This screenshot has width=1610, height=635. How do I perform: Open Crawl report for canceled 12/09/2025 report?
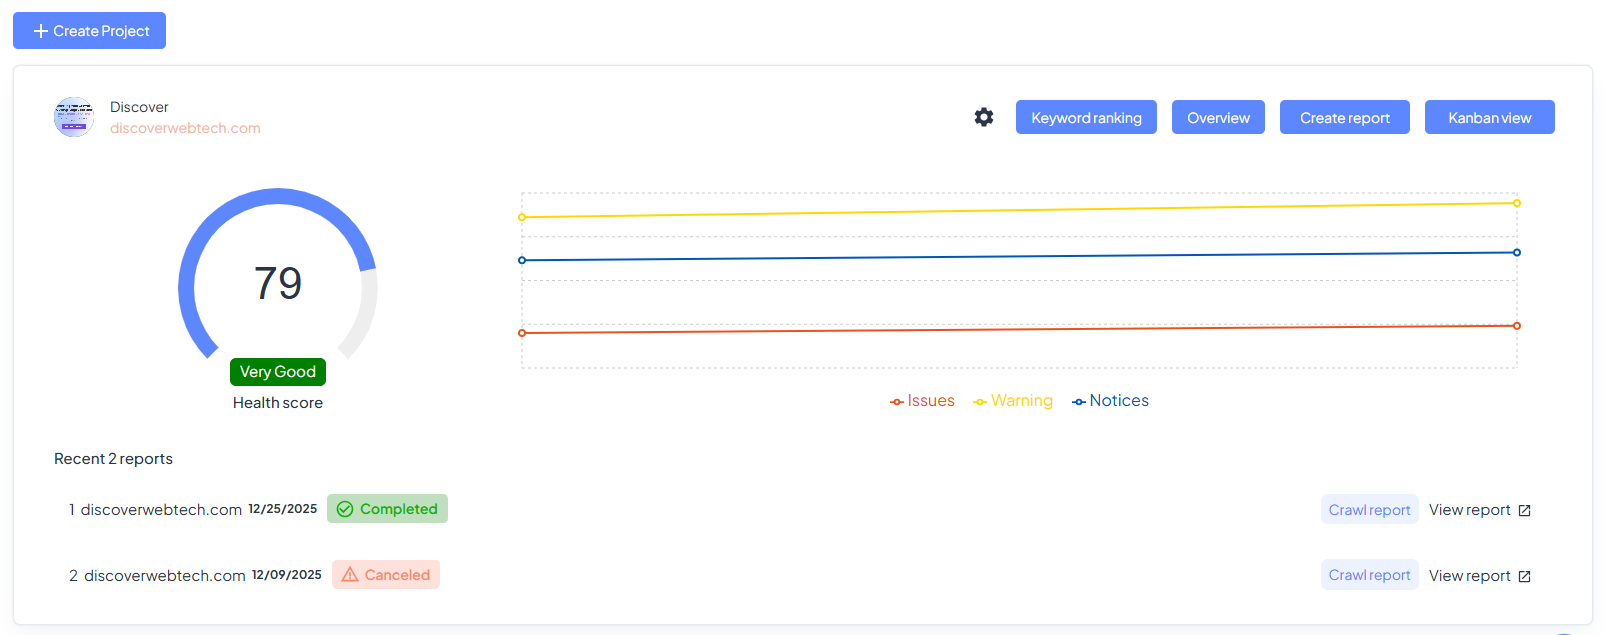[1369, 575]
